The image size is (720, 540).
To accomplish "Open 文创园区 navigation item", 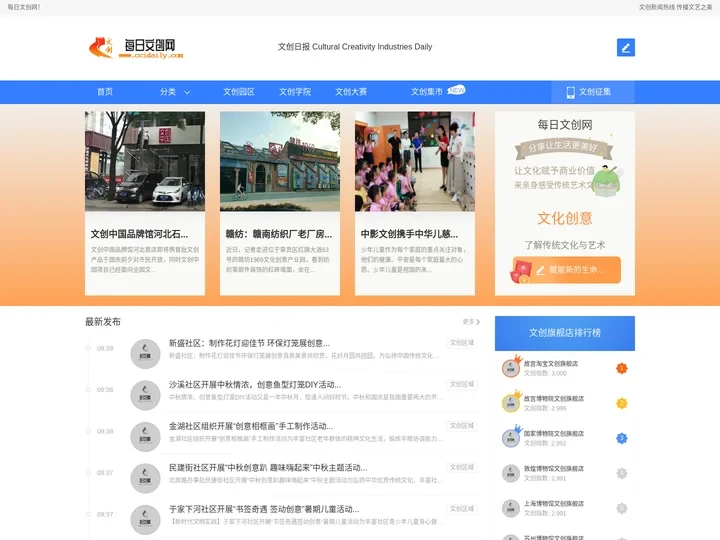I will [x=239, y=92].
